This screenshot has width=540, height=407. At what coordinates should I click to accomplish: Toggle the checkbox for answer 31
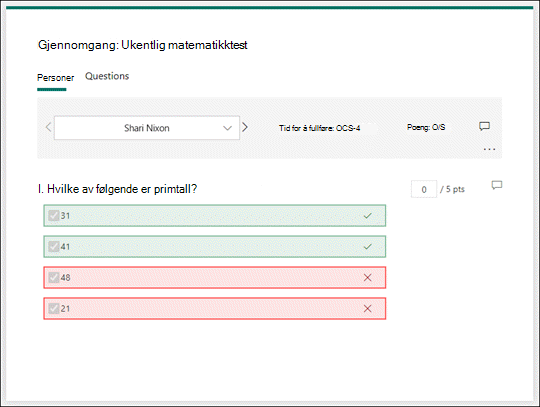click(54, 216)
